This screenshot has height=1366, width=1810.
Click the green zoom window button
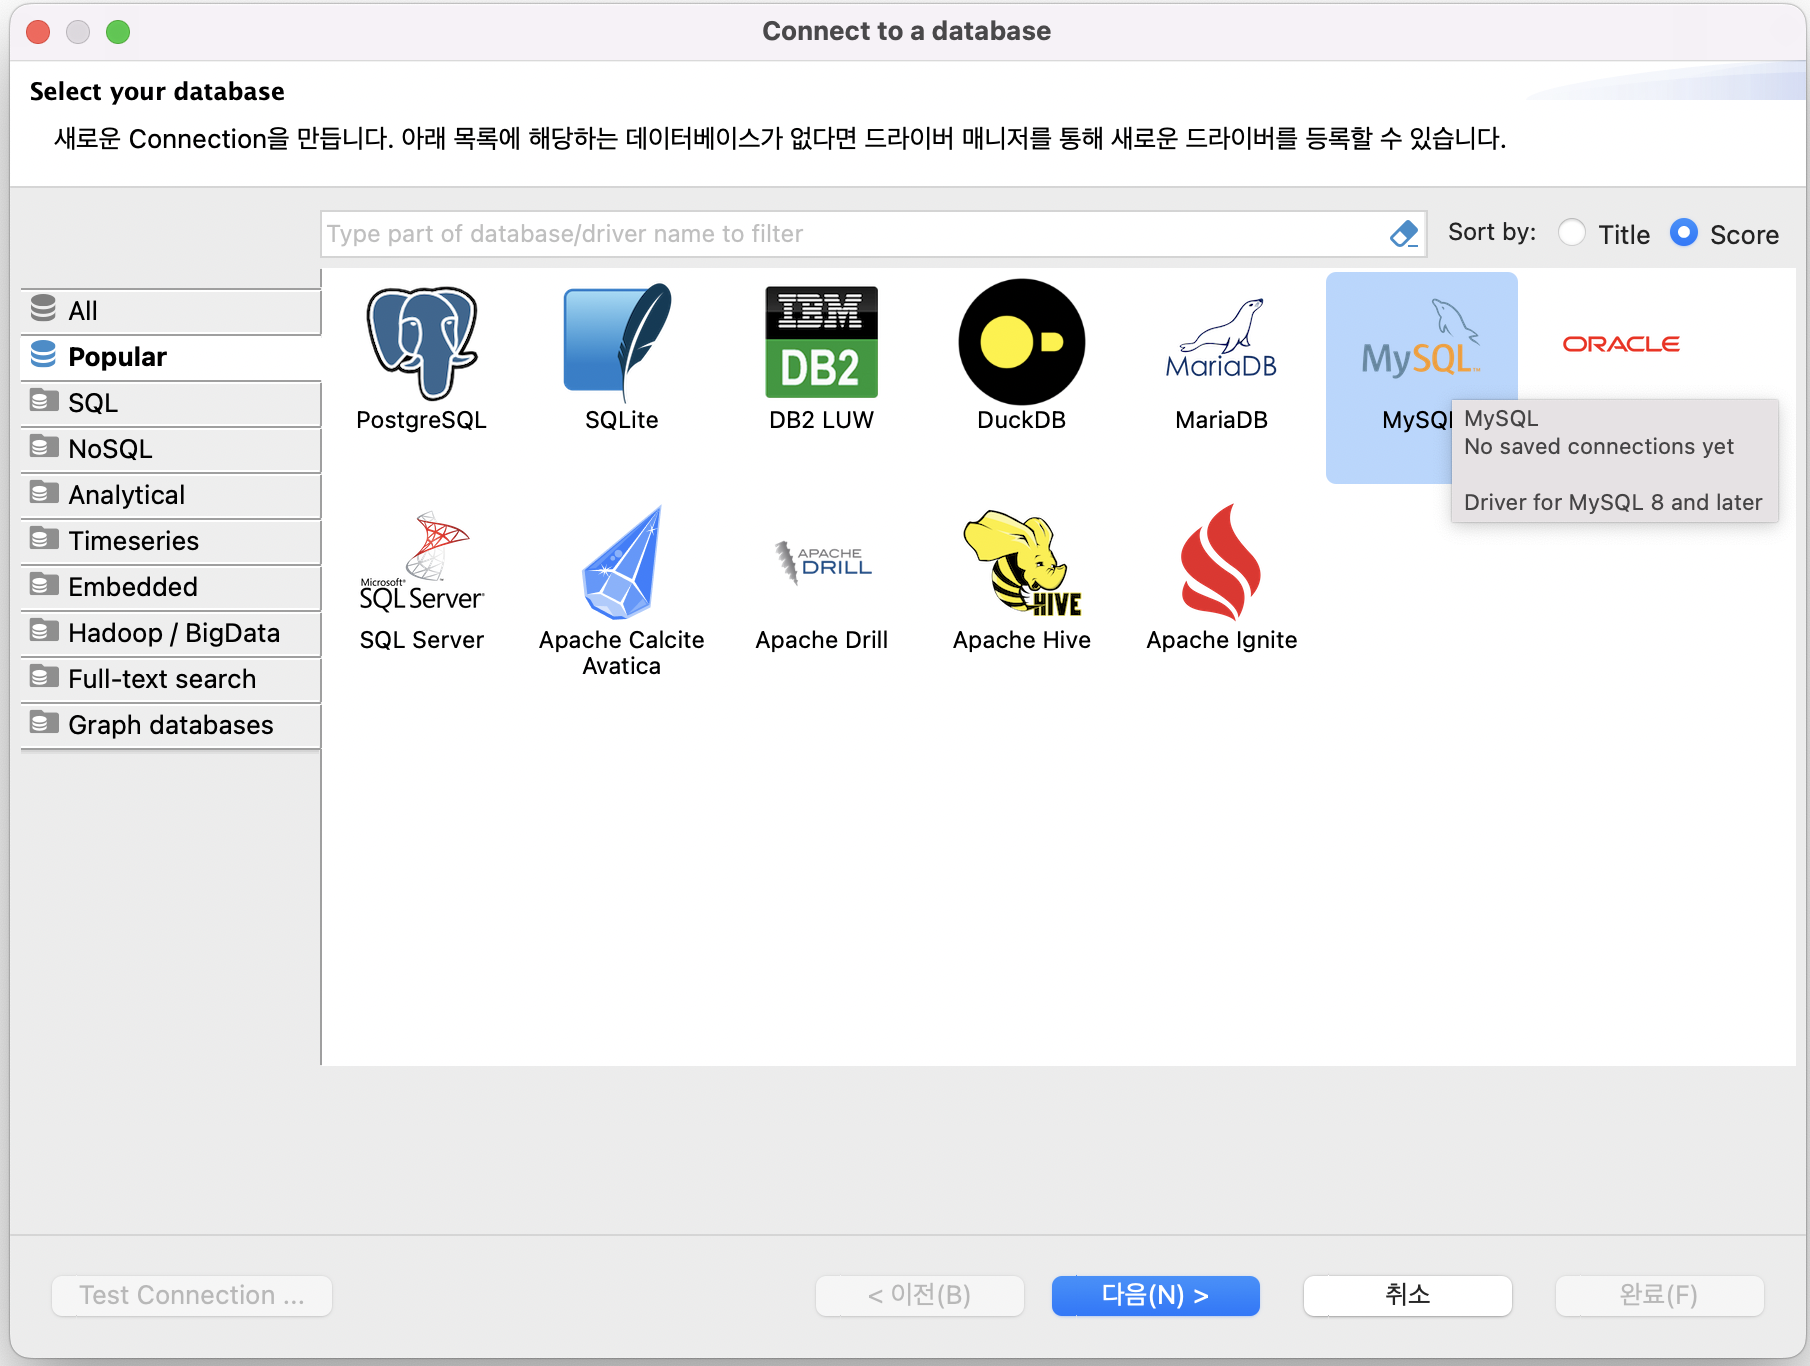pos(118,32)
